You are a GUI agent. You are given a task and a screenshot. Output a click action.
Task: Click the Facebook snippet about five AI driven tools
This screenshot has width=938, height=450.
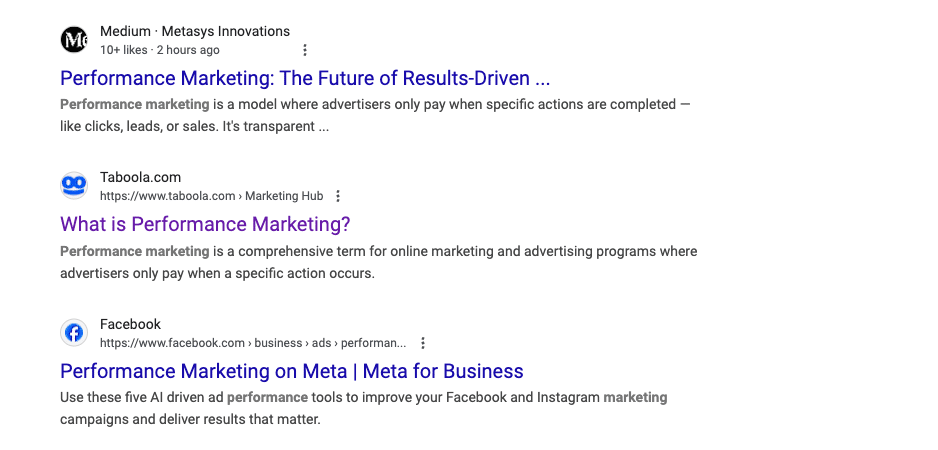[364, 409]
